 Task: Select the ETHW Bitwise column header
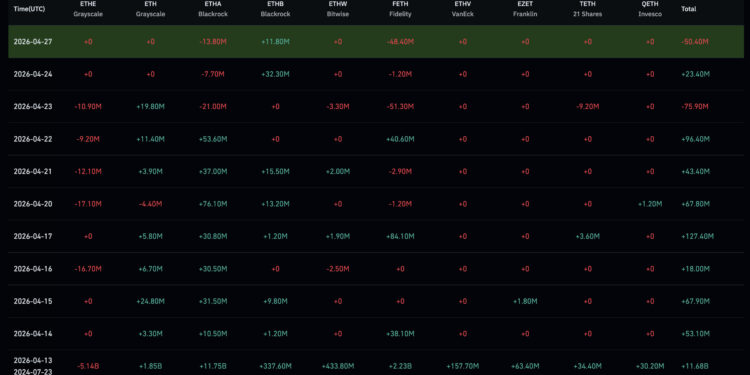point(338,9)
